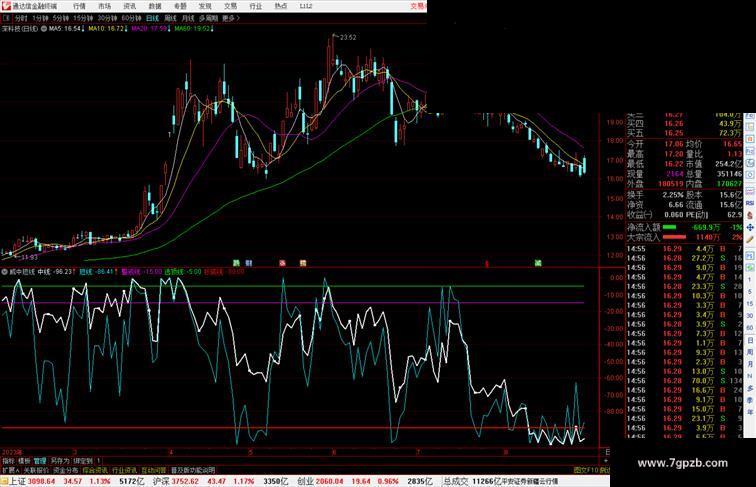This screenshot has width=756, height=487.
Task: Click the 通达信 application logo icon
Action: tap(5, 6)
